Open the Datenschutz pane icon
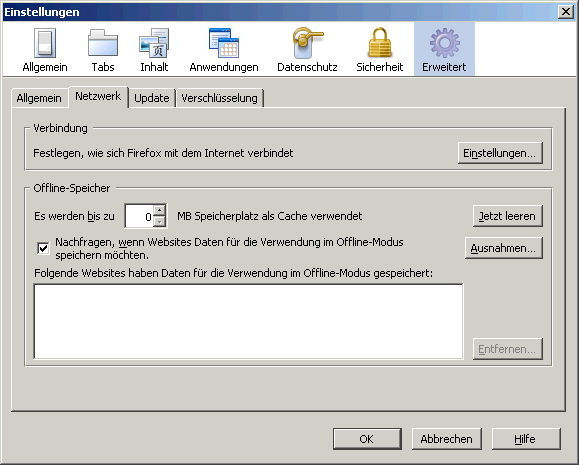 click(307, 49)
